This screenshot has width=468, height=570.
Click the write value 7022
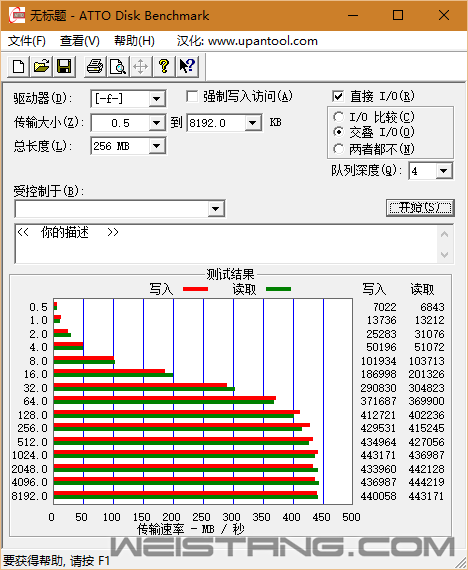384,307
